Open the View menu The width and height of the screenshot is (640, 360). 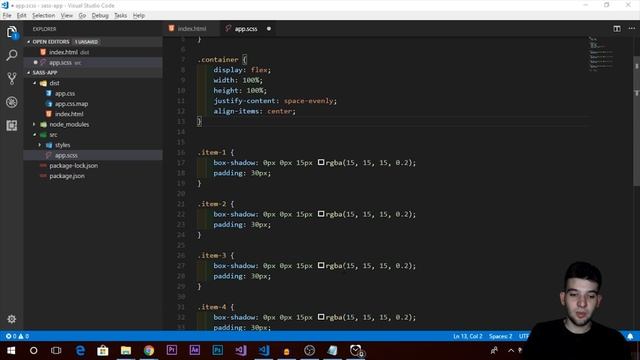pos(67,16)
